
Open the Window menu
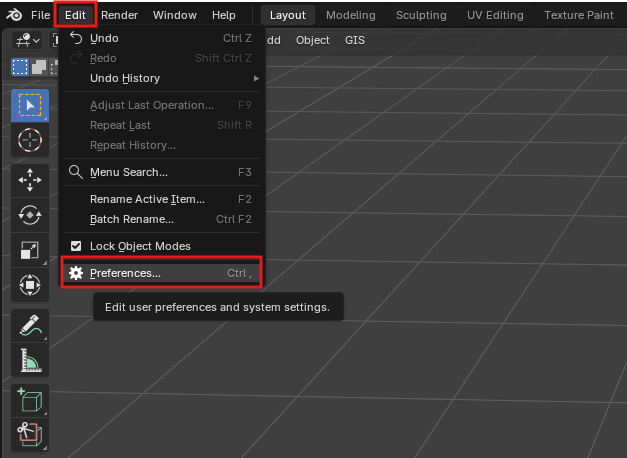pos(175,15)
